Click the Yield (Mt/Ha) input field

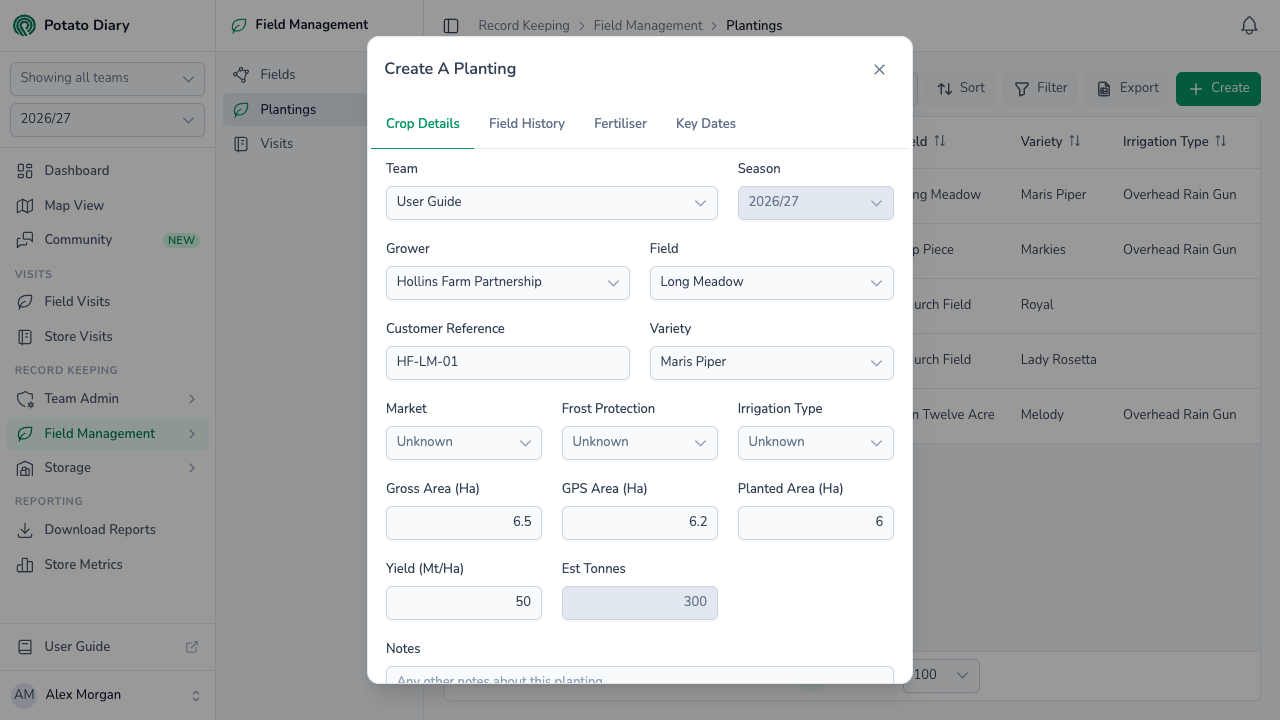[x=464, y=603]
